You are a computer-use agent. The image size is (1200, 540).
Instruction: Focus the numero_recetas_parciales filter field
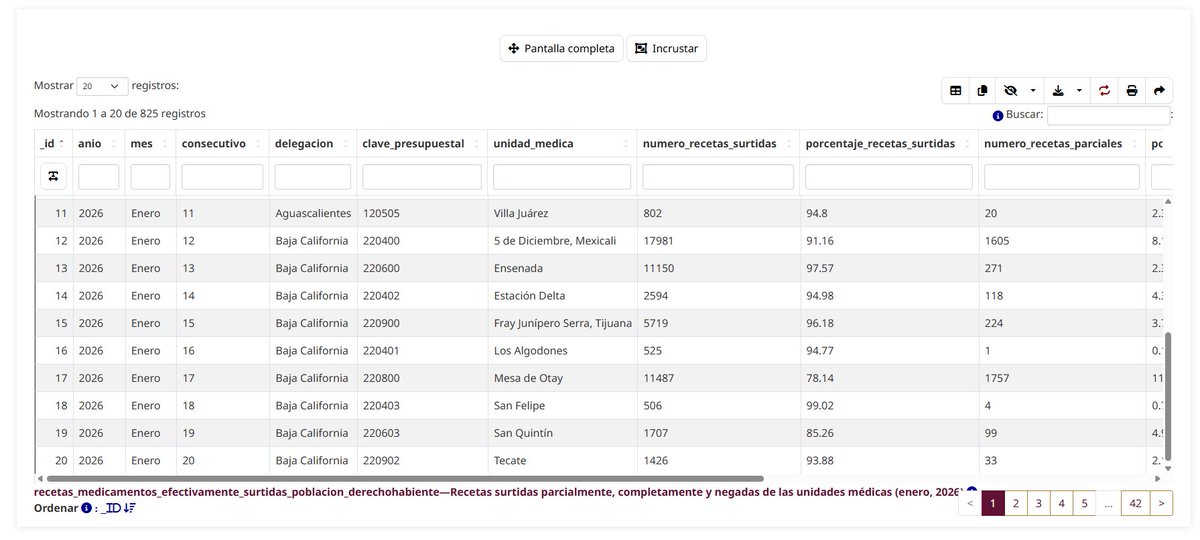point(1061,176)
